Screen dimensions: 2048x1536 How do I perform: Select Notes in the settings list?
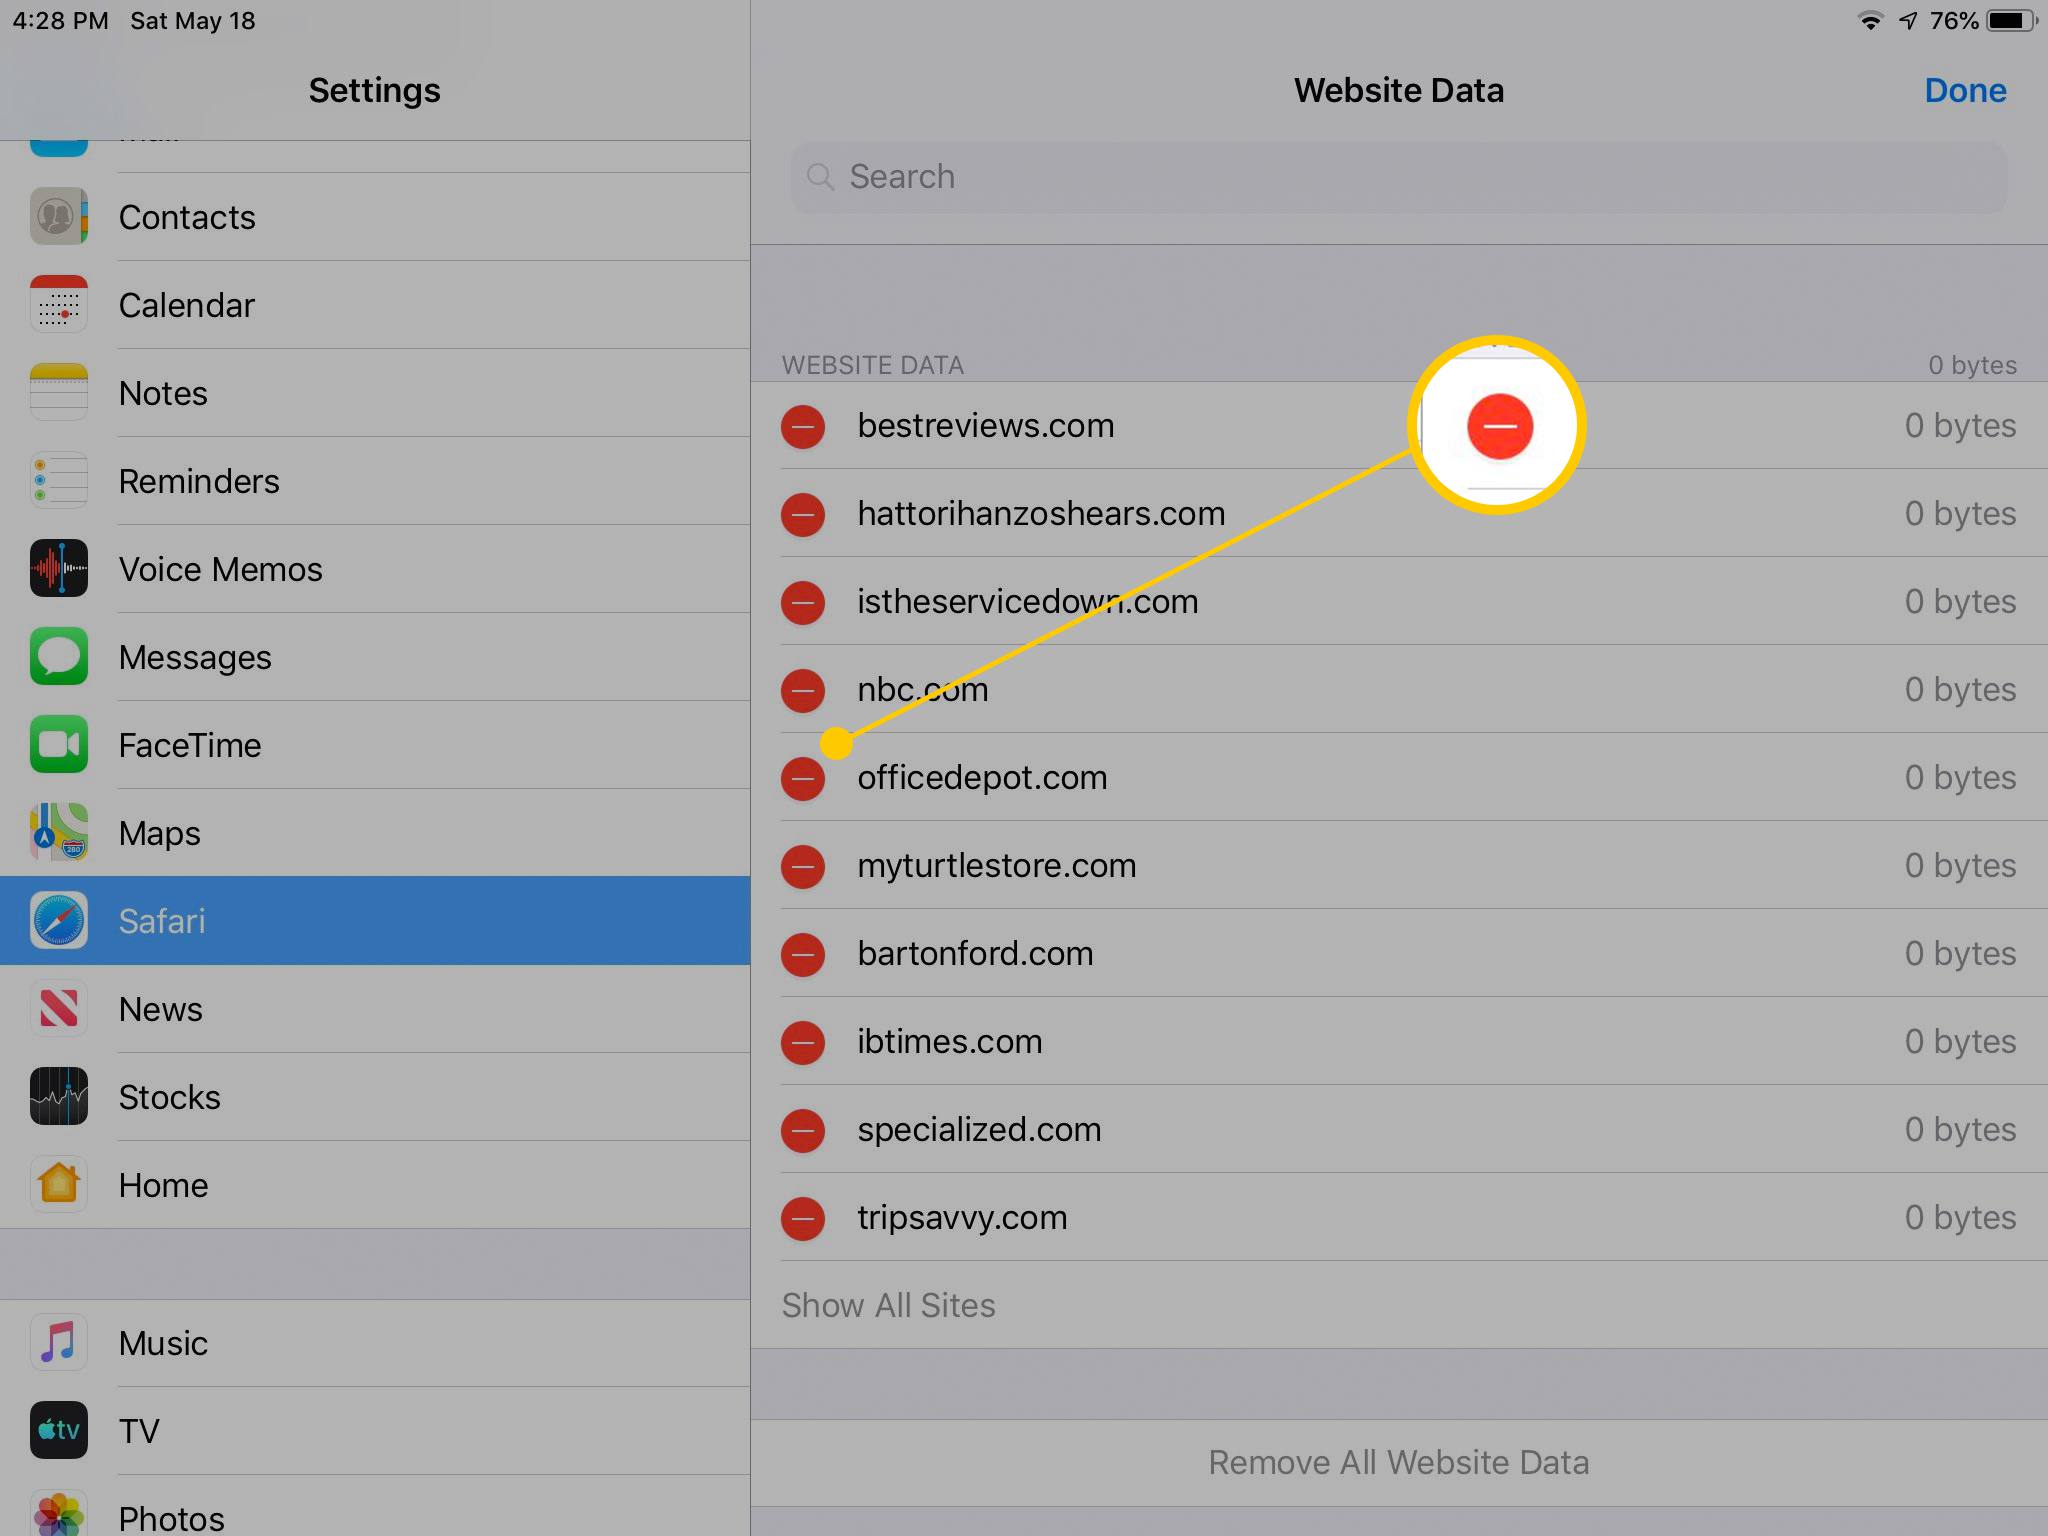tap(375, 393)
